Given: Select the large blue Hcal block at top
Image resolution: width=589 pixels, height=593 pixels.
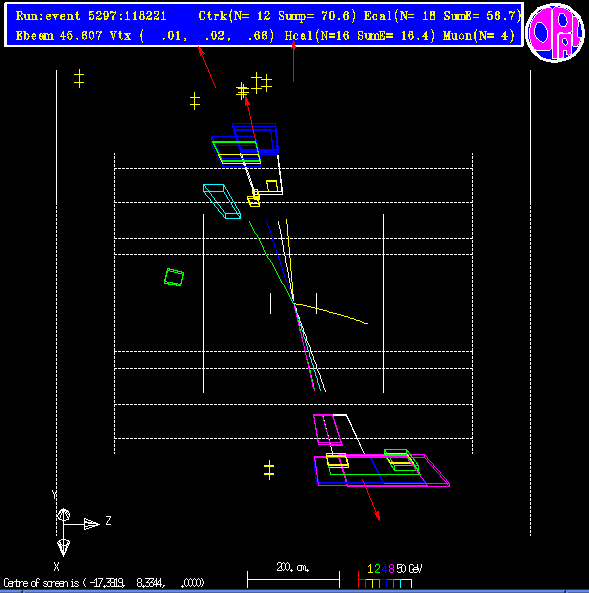Looking at the screenshot, I should (255, 138).
